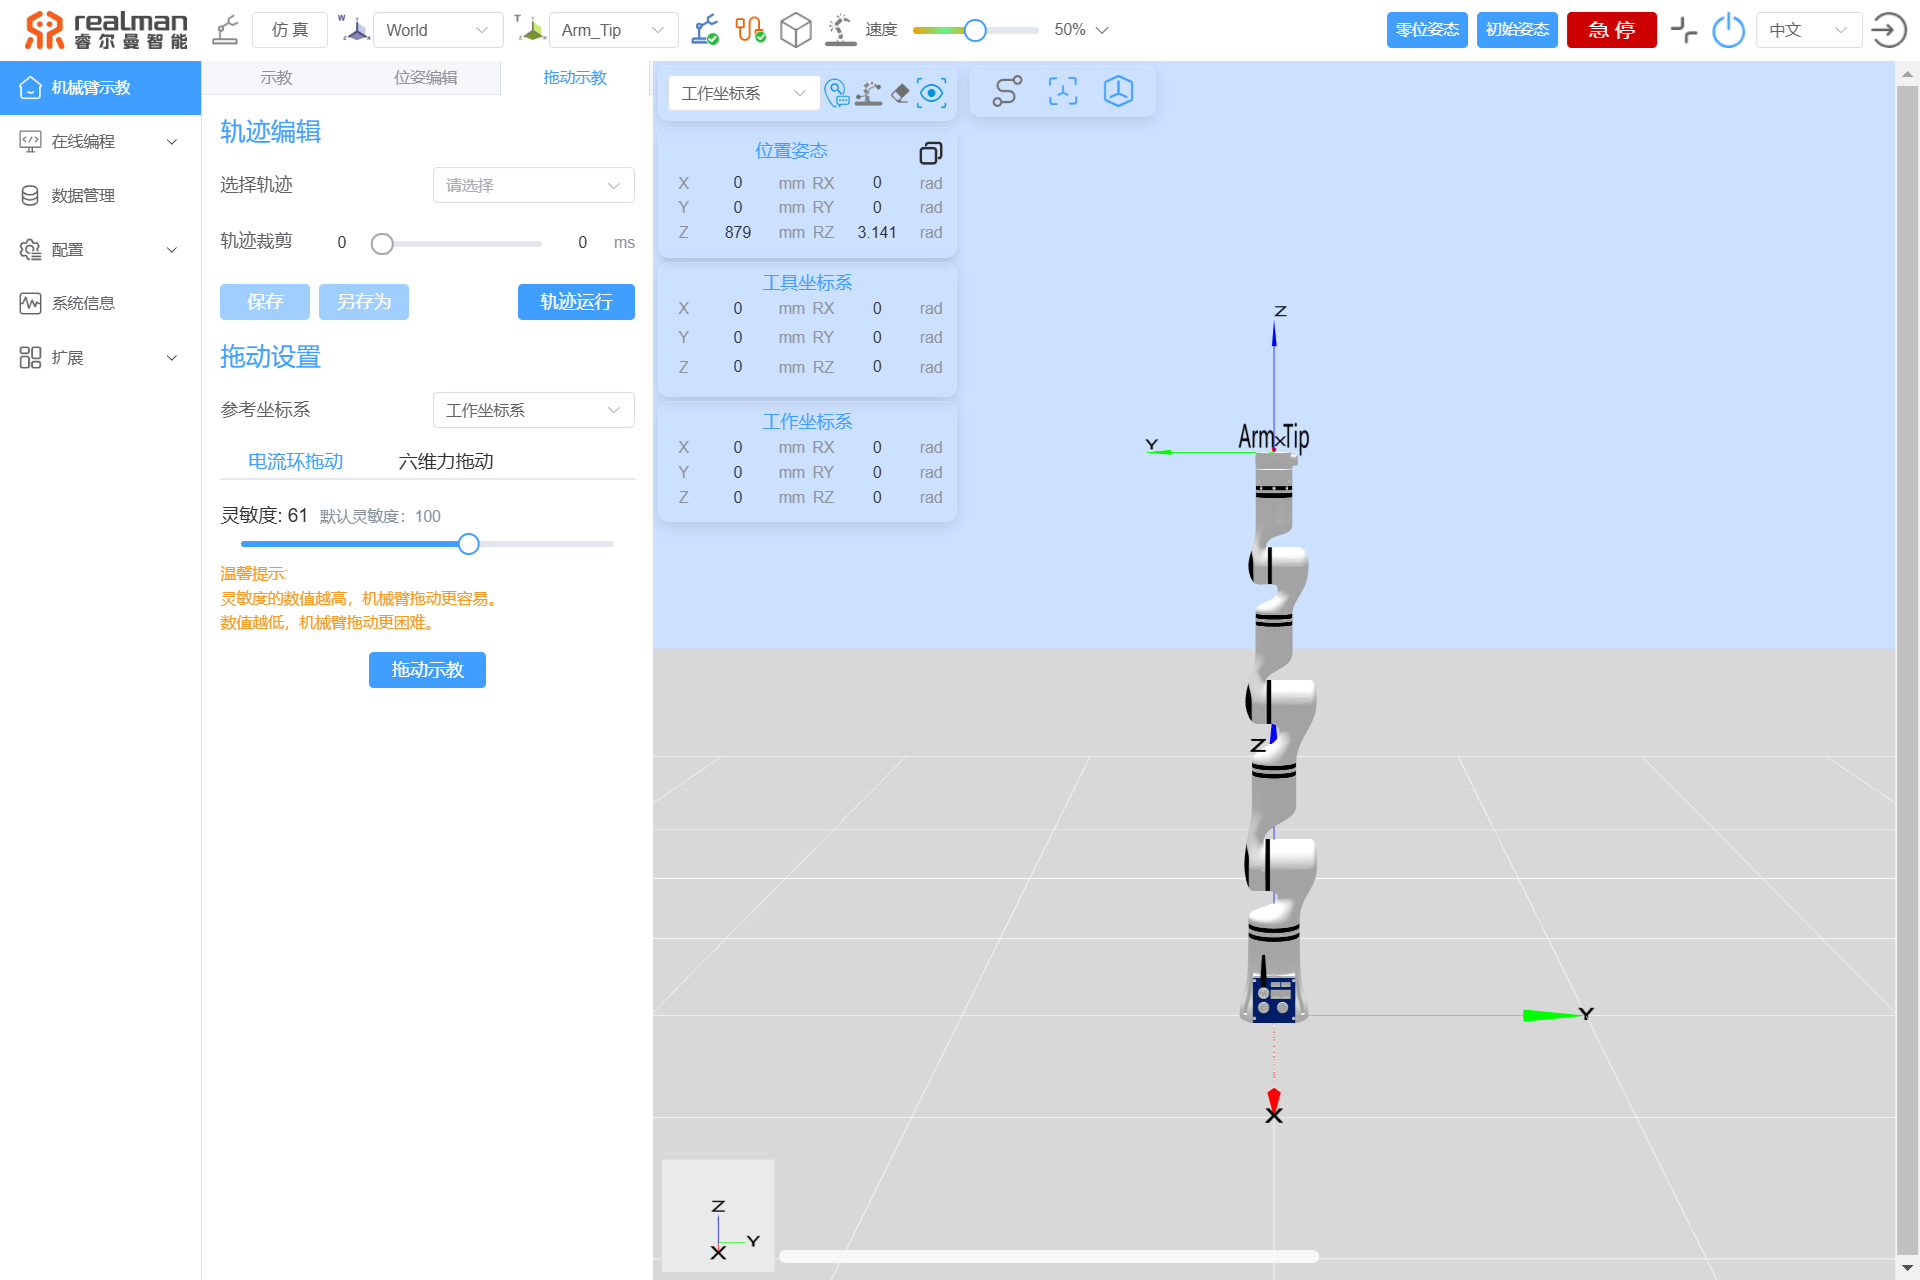Image resolution: width=1920 pixels, height=1280 pixels.
Task: Click the eraser icon in viewport toolbar
Action: [900, 93]
